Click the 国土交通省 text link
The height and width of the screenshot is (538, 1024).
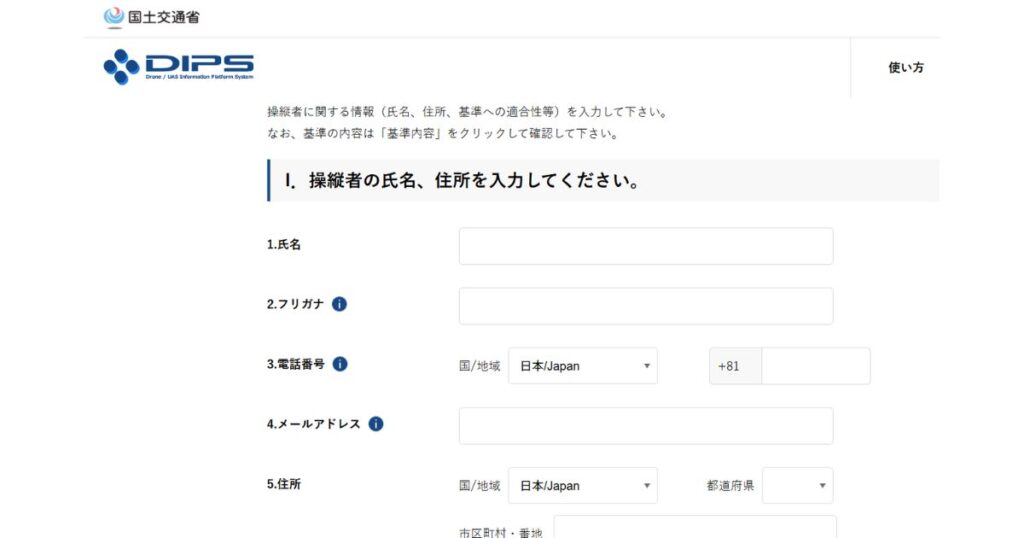tap(164, 17)
